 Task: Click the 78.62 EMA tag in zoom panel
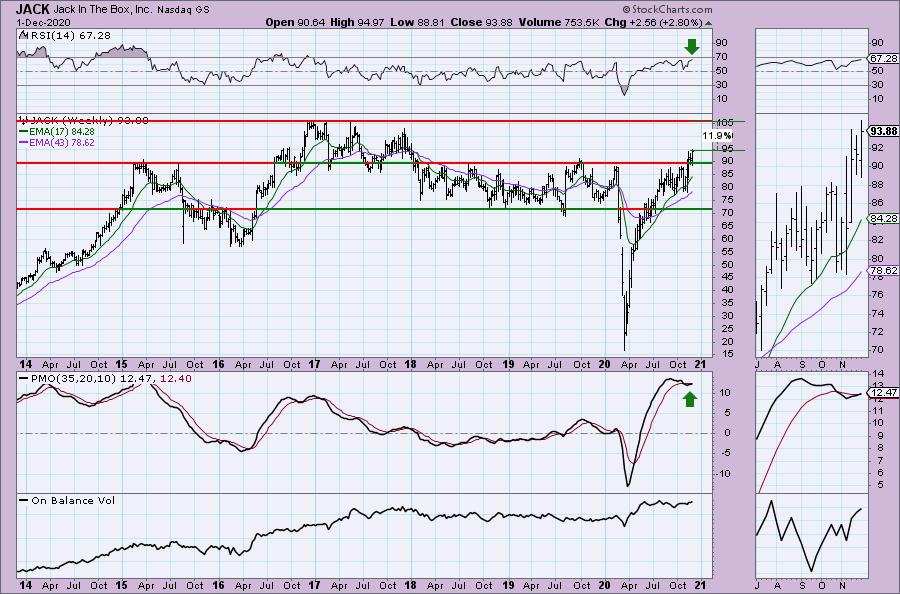pos(883,270)
